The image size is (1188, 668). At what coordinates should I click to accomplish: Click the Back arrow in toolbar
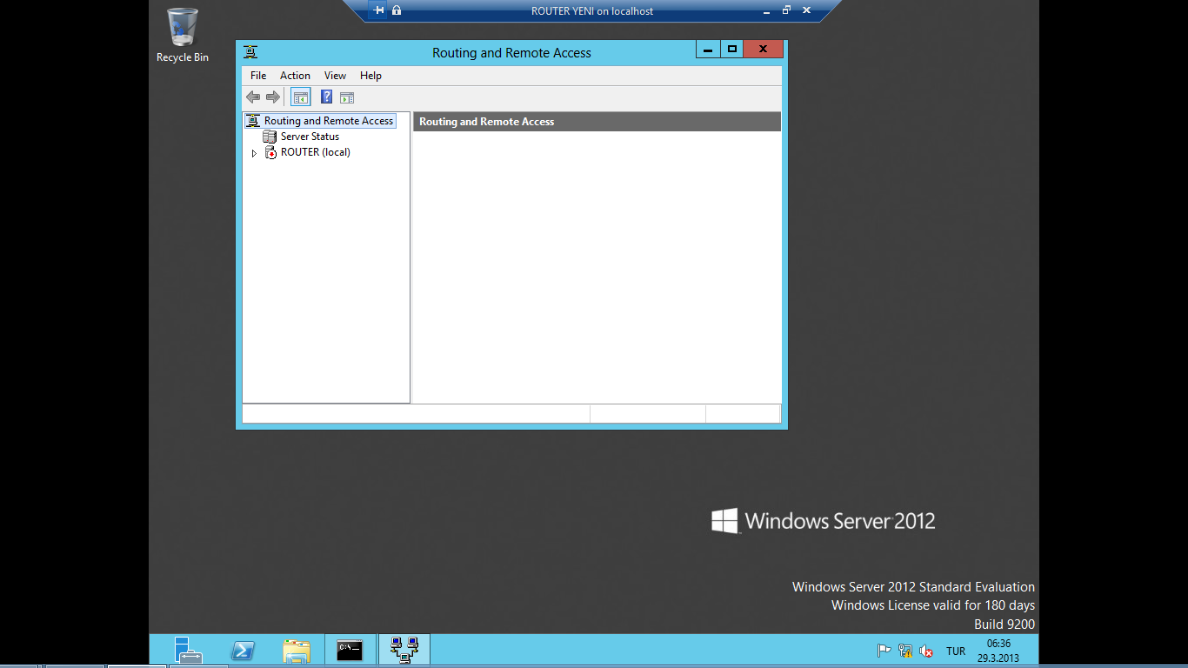[x=253, y=97]
